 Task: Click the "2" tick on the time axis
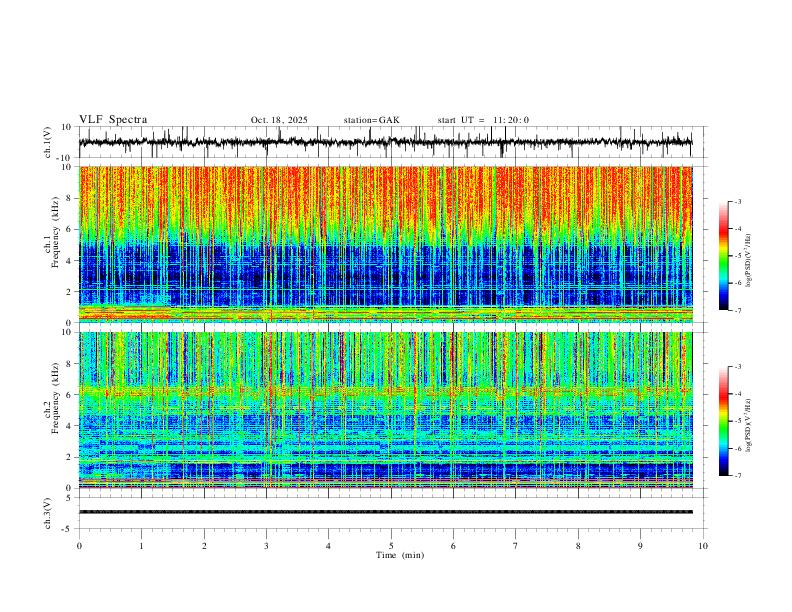(x=204, y=546)
